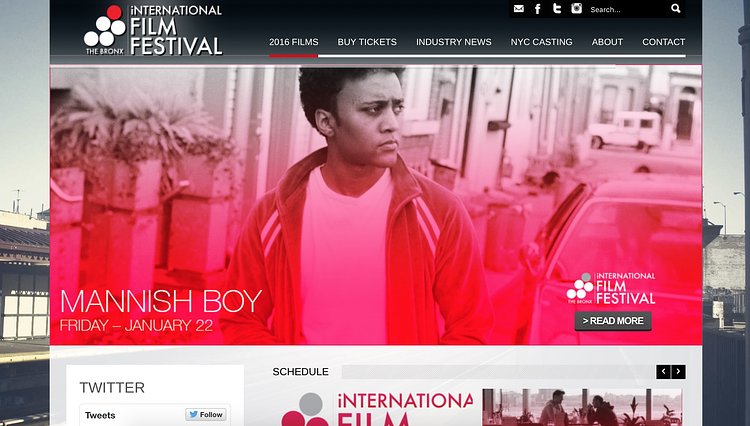The width and height of the screenshot is (750, 426).
Task: Click the search magnifier icon
Action: [x=675, y=8]
